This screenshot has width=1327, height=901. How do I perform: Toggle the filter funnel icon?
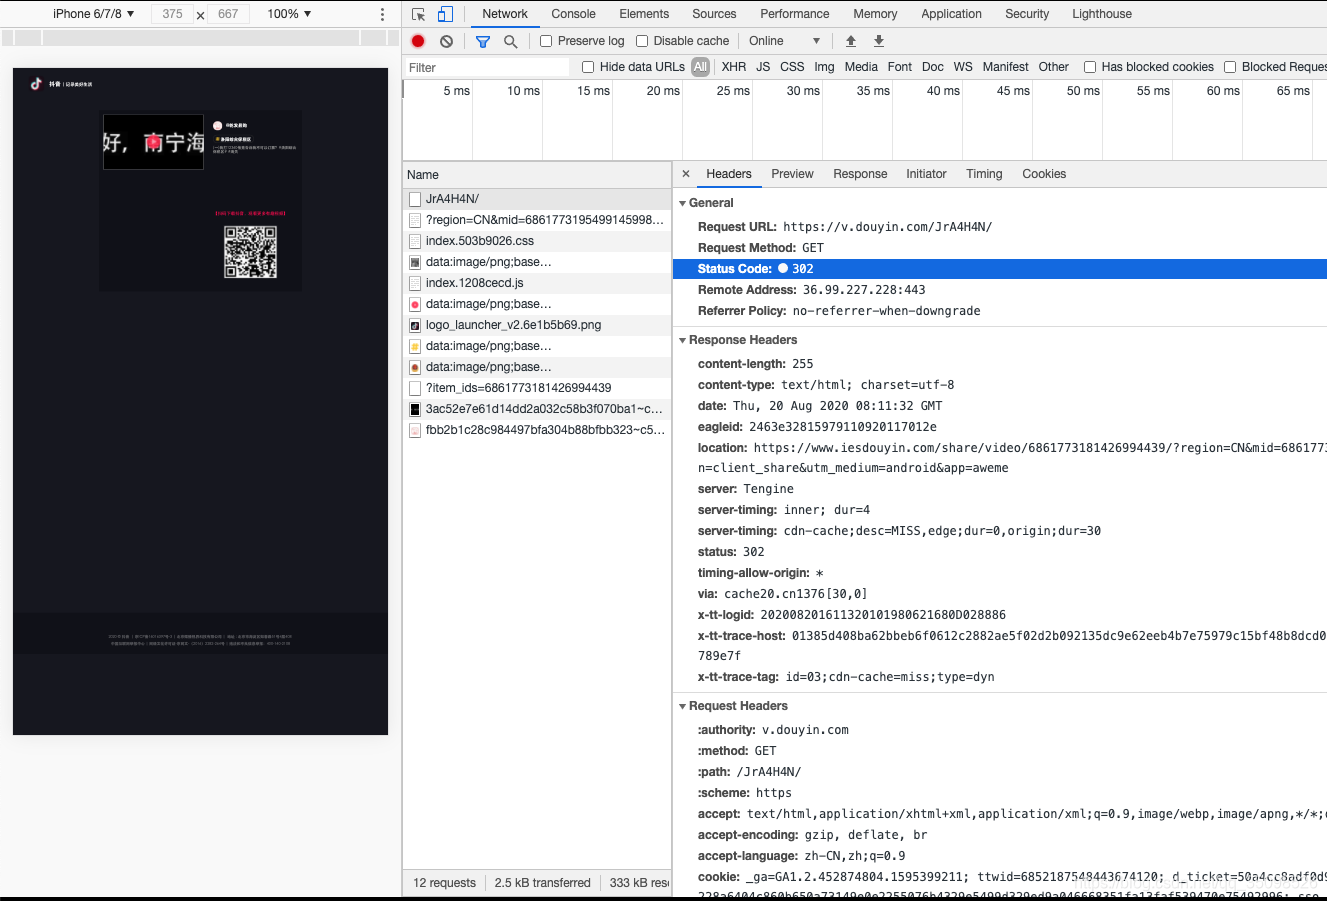(483, 41)
